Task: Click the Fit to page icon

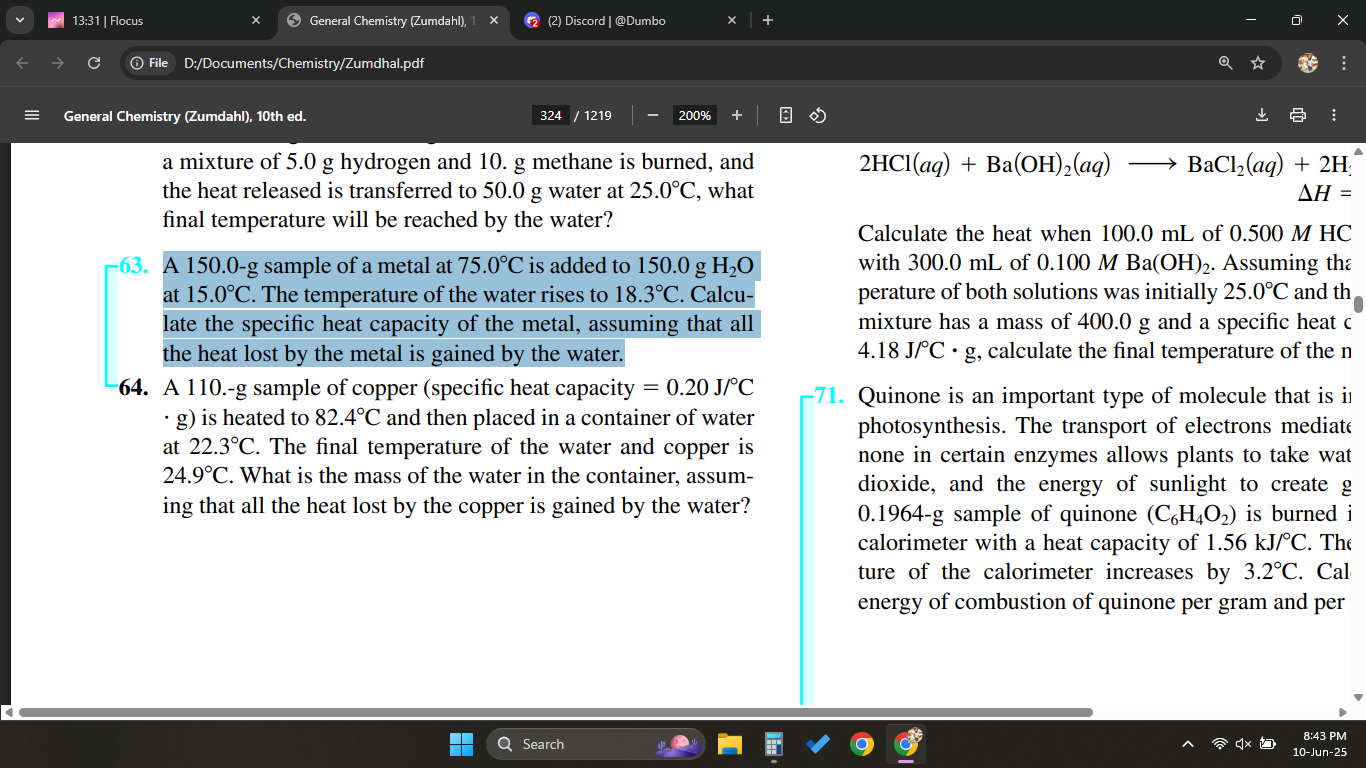Action: click(x=786, y=115)
